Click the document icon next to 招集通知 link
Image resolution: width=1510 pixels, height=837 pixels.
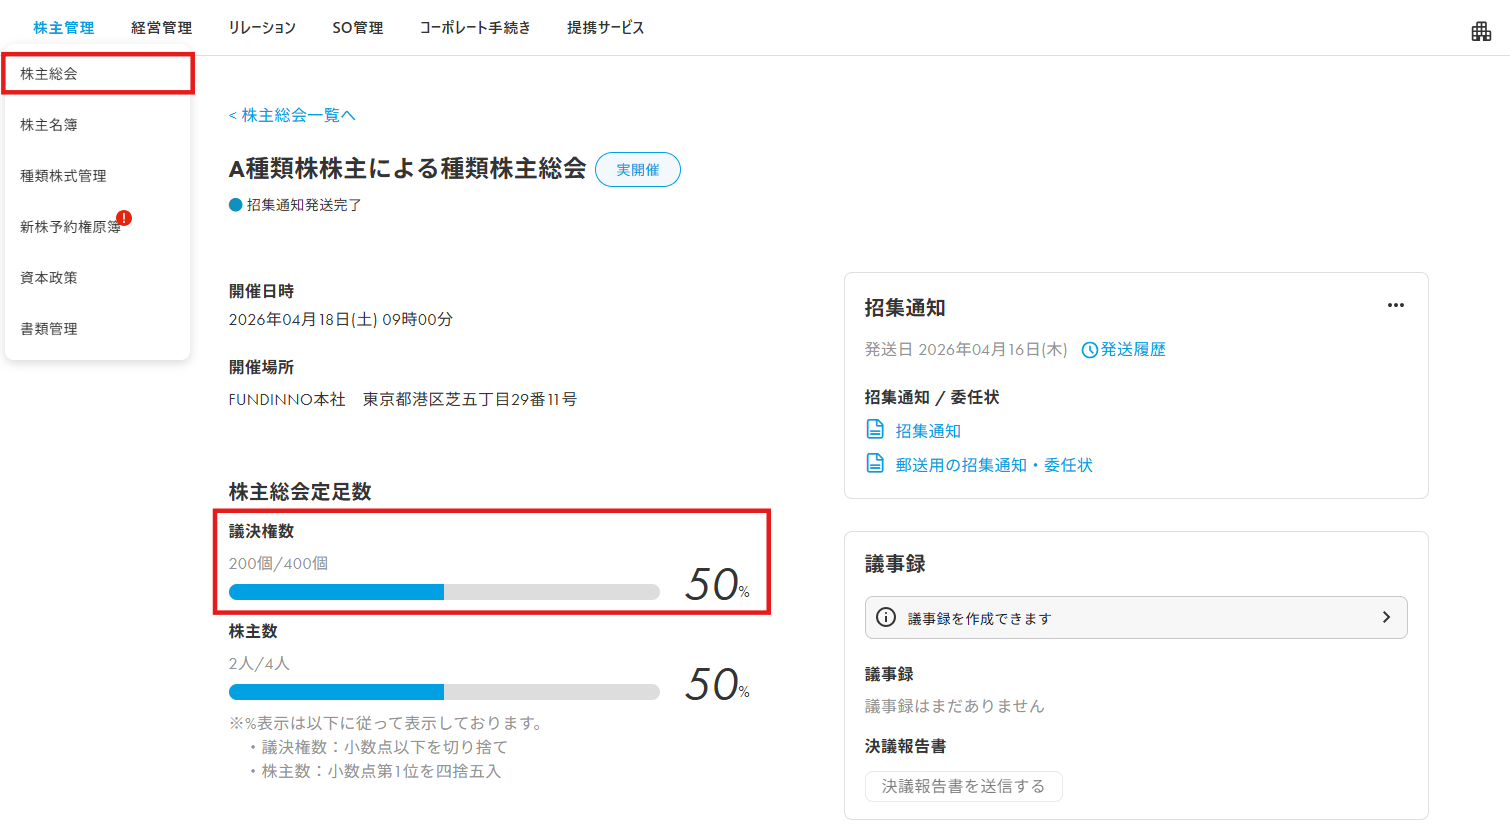[875, 430]
